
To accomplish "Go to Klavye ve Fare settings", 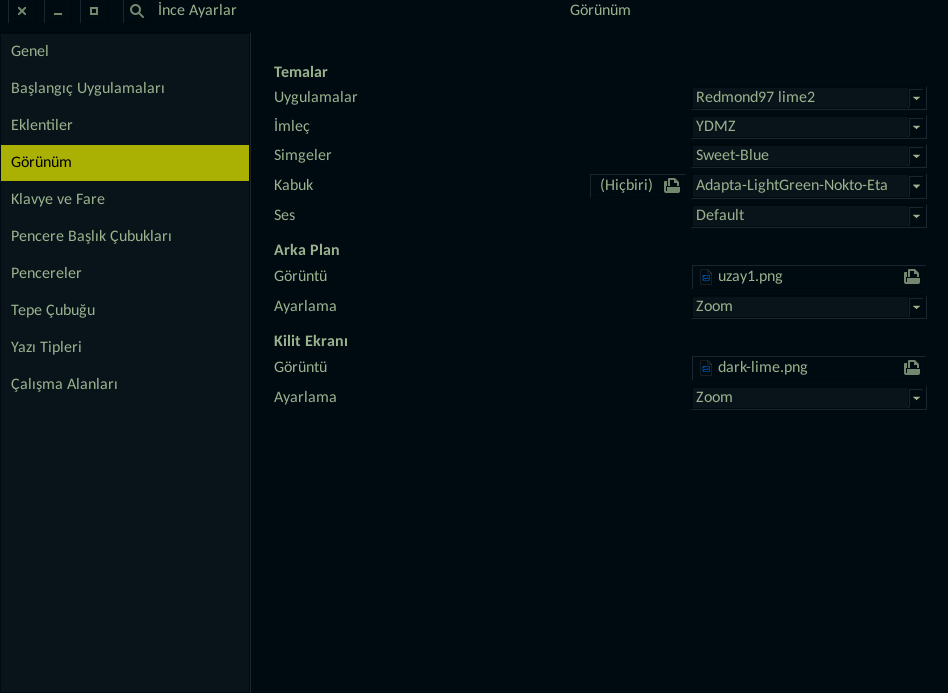I will click(125, 200).
